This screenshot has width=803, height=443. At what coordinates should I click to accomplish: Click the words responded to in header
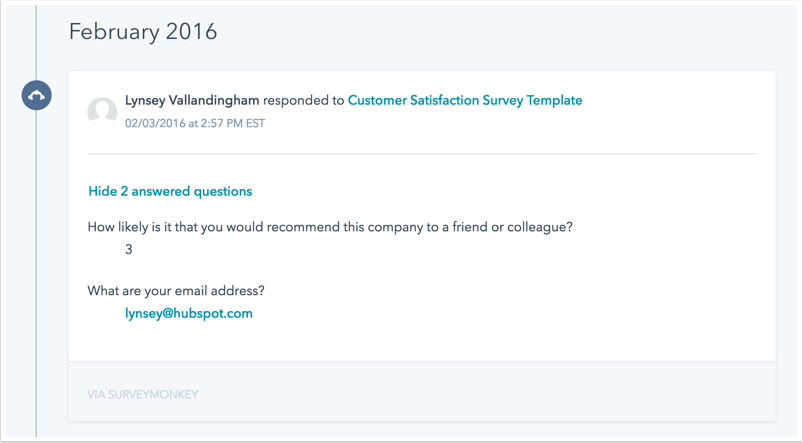tap(304, 101)
